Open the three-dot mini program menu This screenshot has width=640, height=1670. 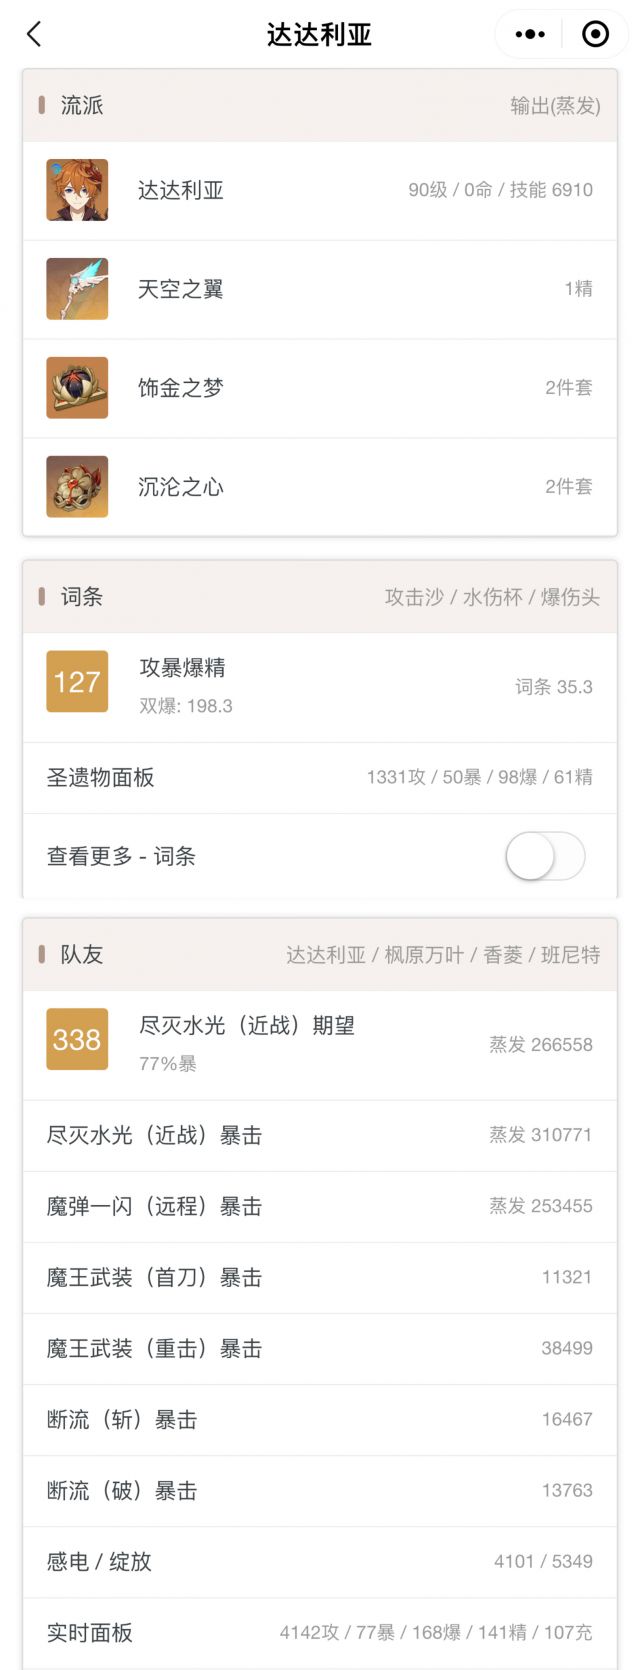pyautogui.click(x=530, y=34)
